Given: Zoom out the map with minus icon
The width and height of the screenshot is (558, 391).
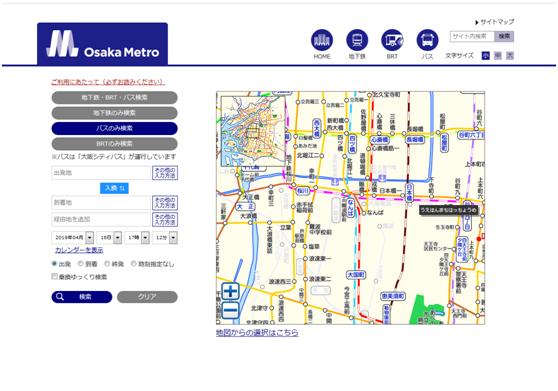Looking at the screenshot, I should coord(230,310).
